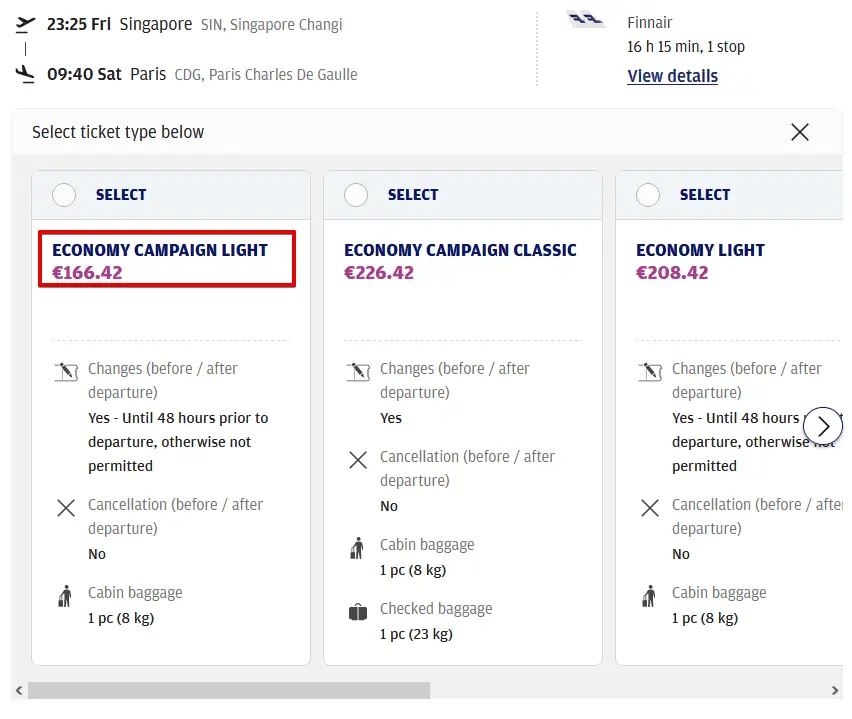Viewport: 852px width, 719px height.
Task: Click Cancellation X icon in Campaign Light
Action: (66, 508)
